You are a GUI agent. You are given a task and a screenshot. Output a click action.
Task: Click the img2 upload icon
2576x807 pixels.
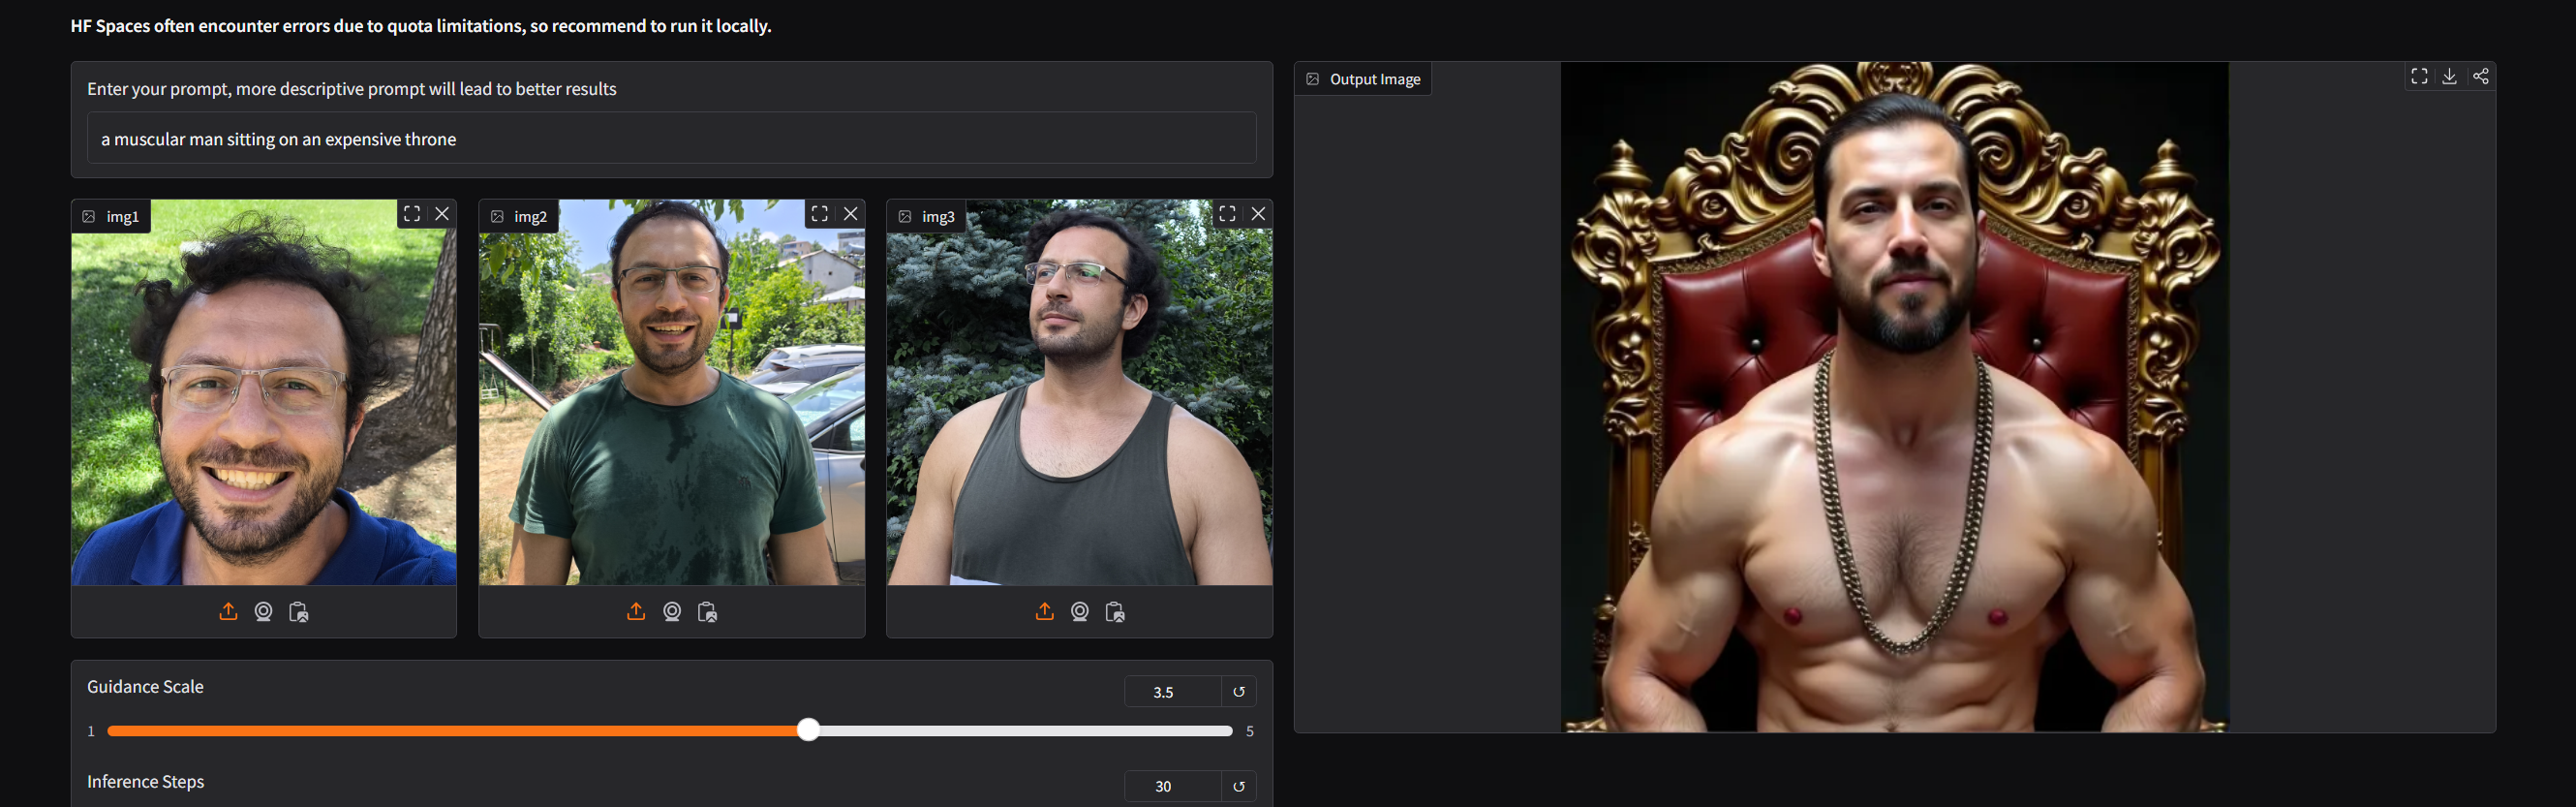point(636,612)
